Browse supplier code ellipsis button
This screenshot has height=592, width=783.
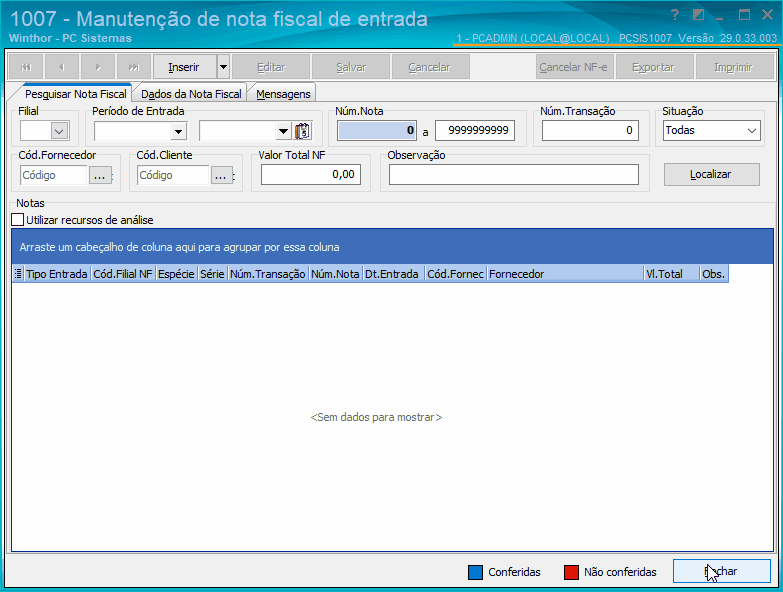[100, 175]
